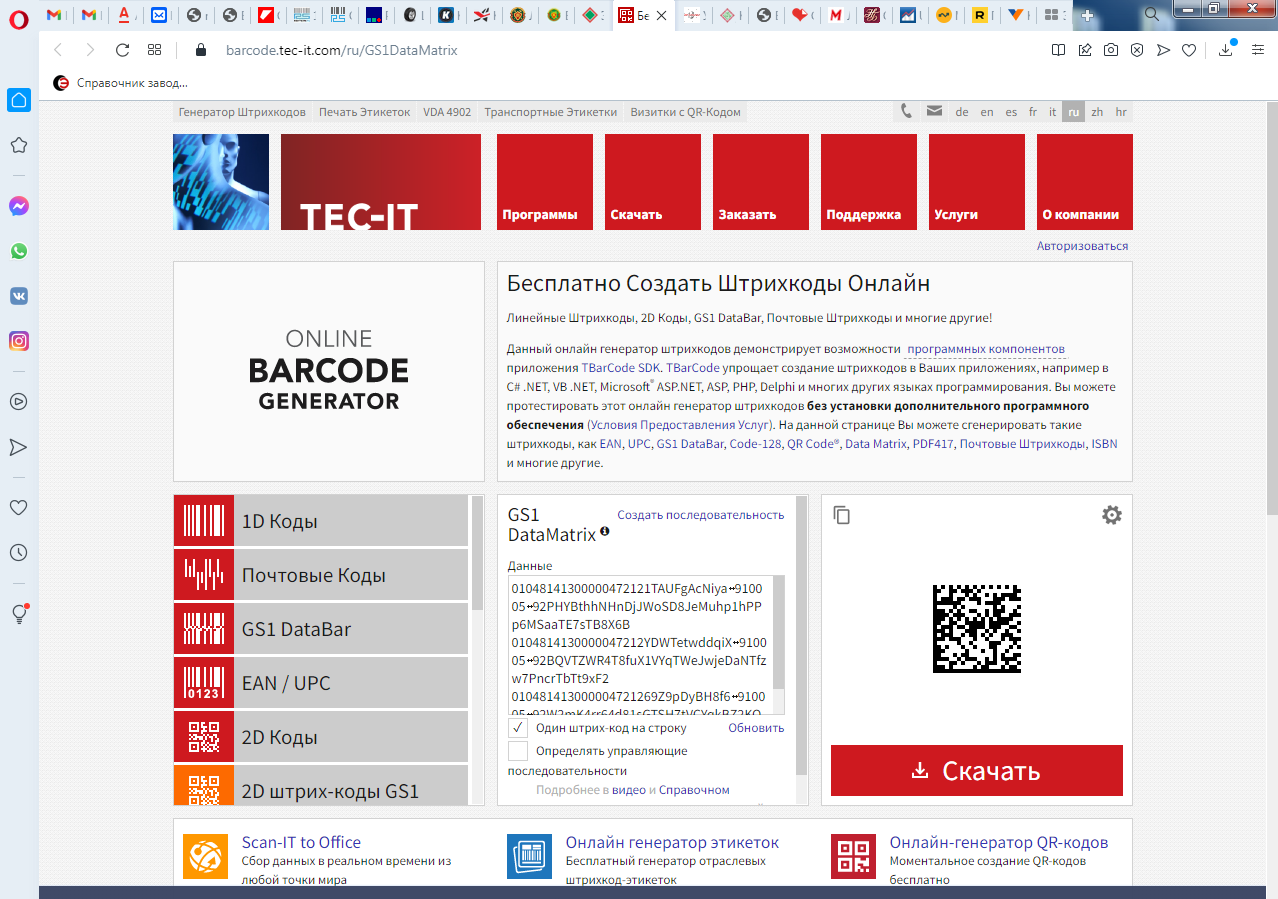Click the phone contact icon
This screenshot has height=899, width=1278.
pyautogui.click(x=906, y=111)
